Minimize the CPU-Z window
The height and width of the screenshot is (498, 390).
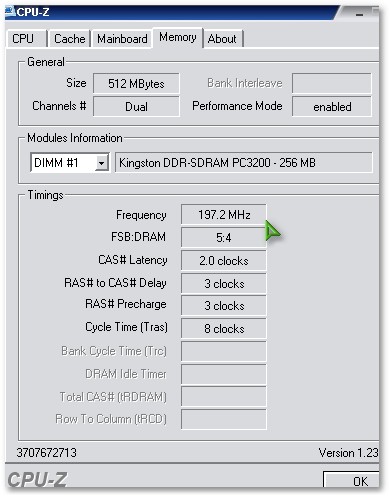point(359,15)
